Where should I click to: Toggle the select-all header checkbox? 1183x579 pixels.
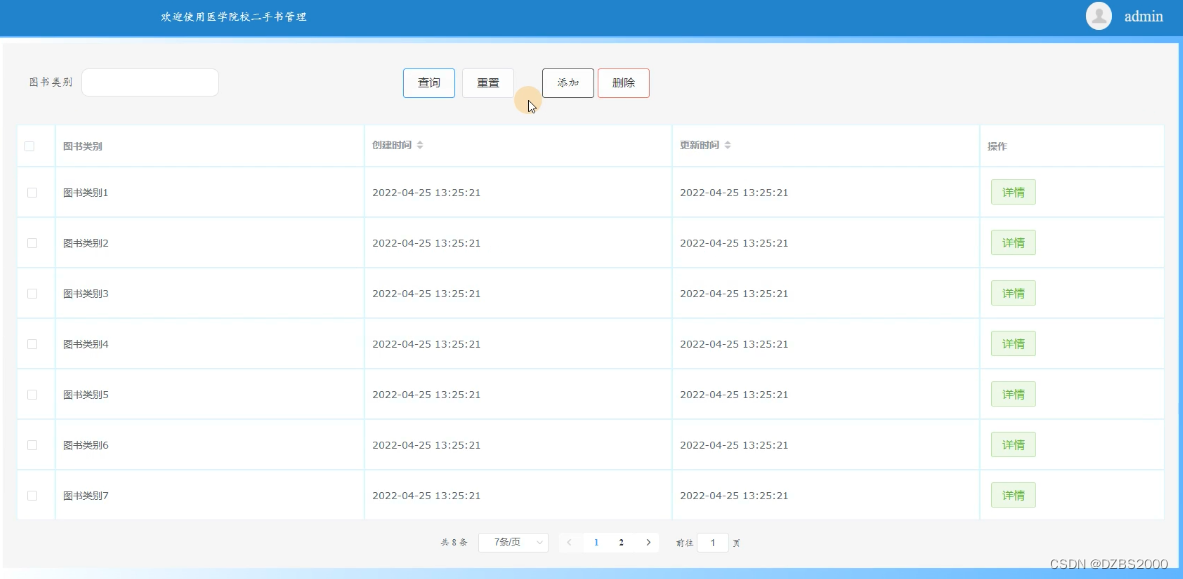click(x=29, y=146)
